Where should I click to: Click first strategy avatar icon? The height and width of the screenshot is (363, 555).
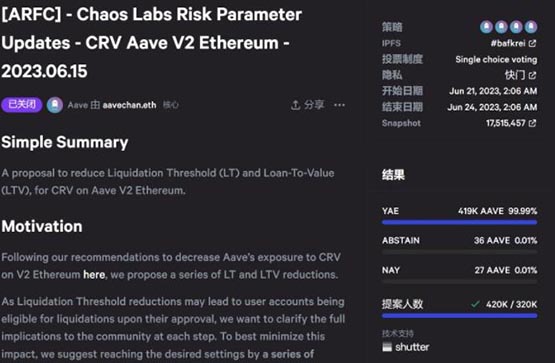pyautogui.click(x=486, y=27)
